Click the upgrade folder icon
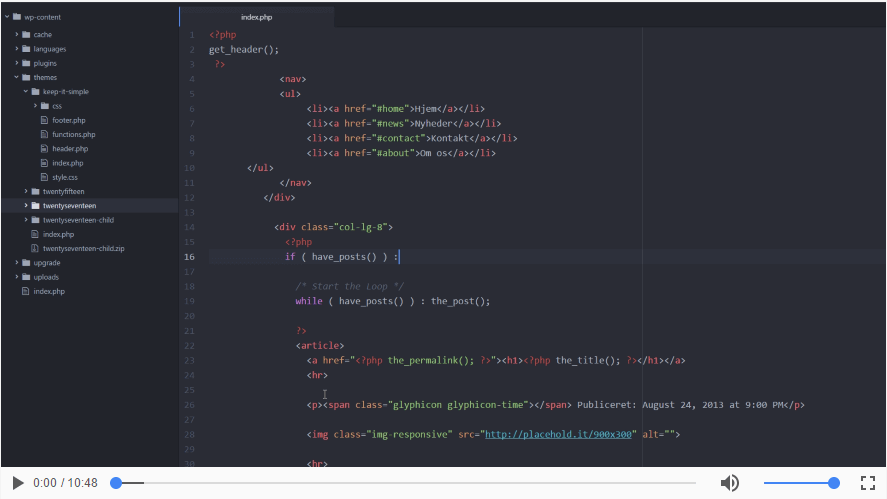The height and width of the screenshot is (499, 887). [x=26, y=263]
